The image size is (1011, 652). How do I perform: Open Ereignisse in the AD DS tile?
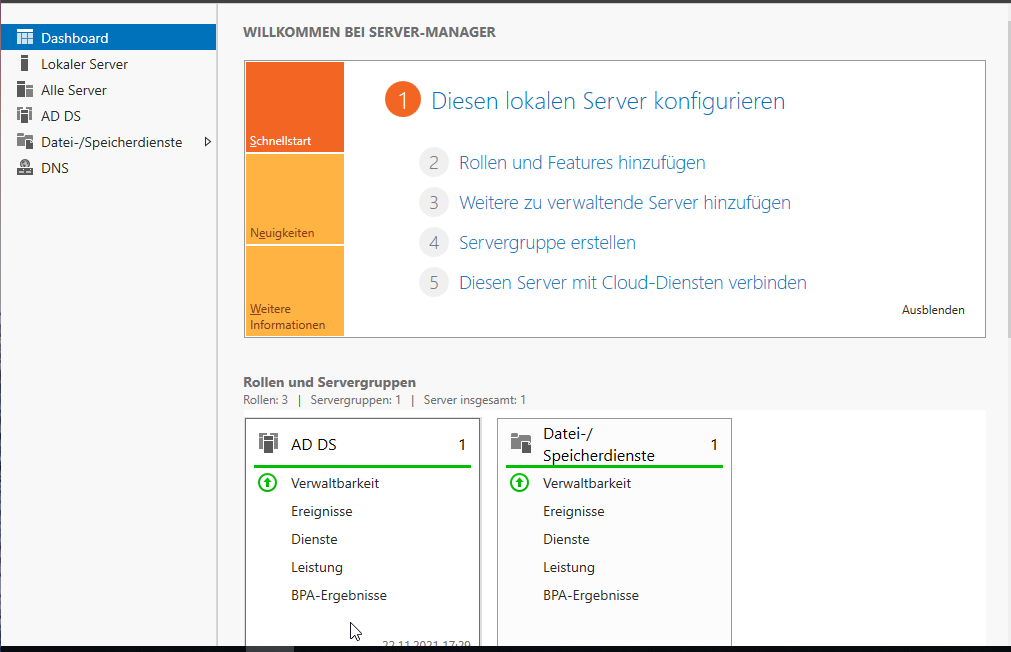(x=321, y=511)
